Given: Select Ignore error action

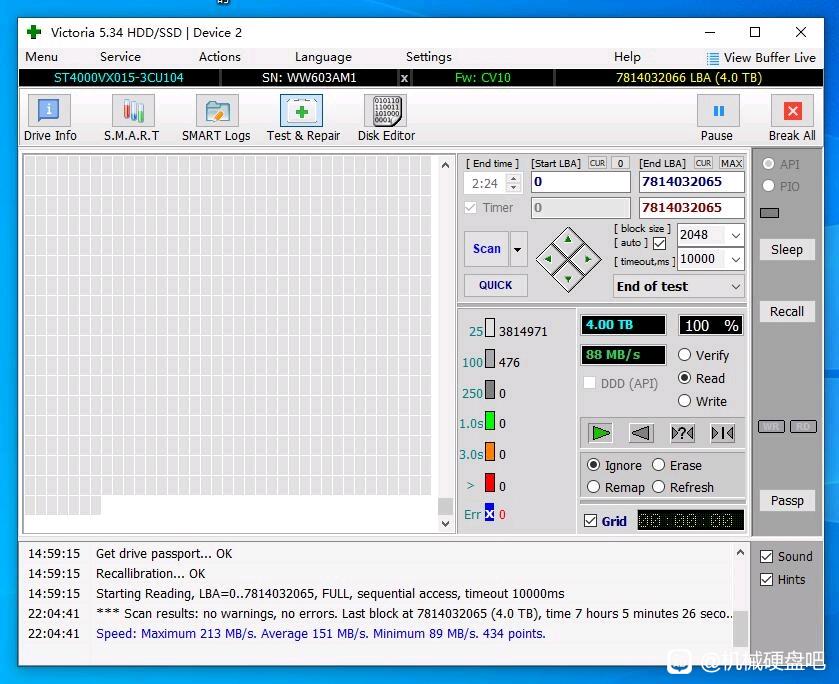Looking at the screenshot, I should click(x=593, y=465).
